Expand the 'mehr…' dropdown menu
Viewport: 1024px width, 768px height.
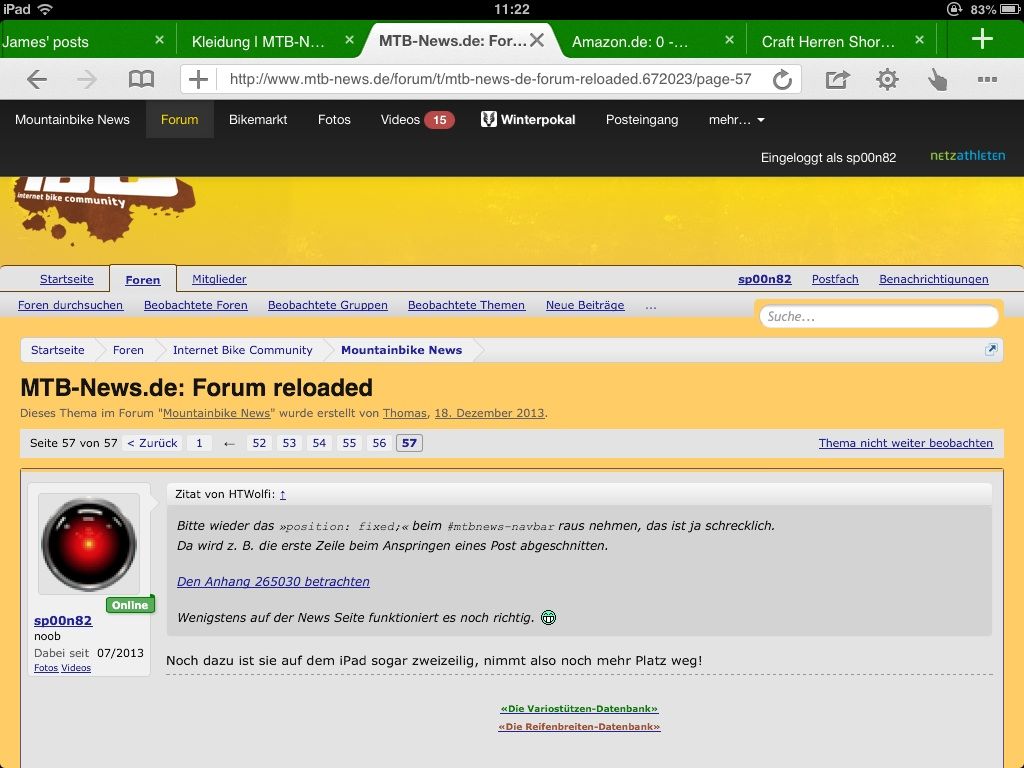tap(737, 119)
